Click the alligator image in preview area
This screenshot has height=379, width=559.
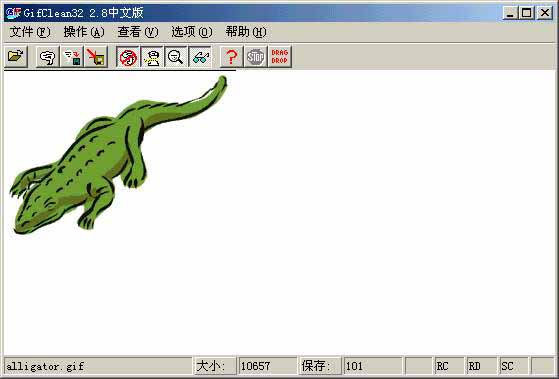tap(118, 155)
